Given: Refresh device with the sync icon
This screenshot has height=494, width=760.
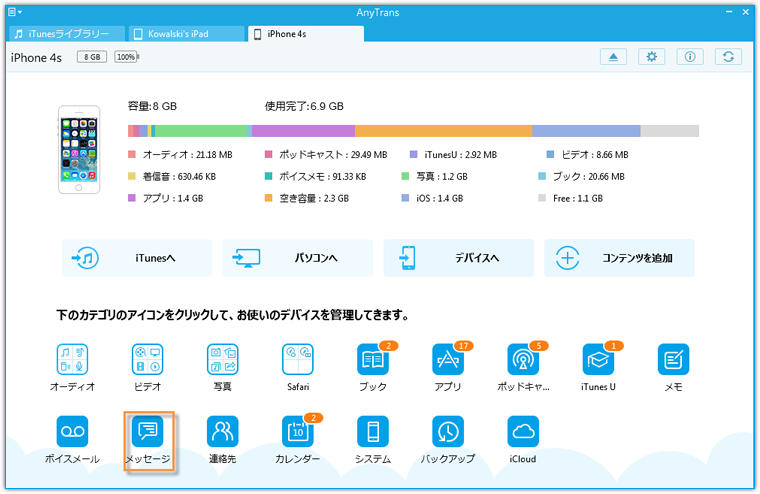Looking at the screenshot, I should click(x=728, y=57).
